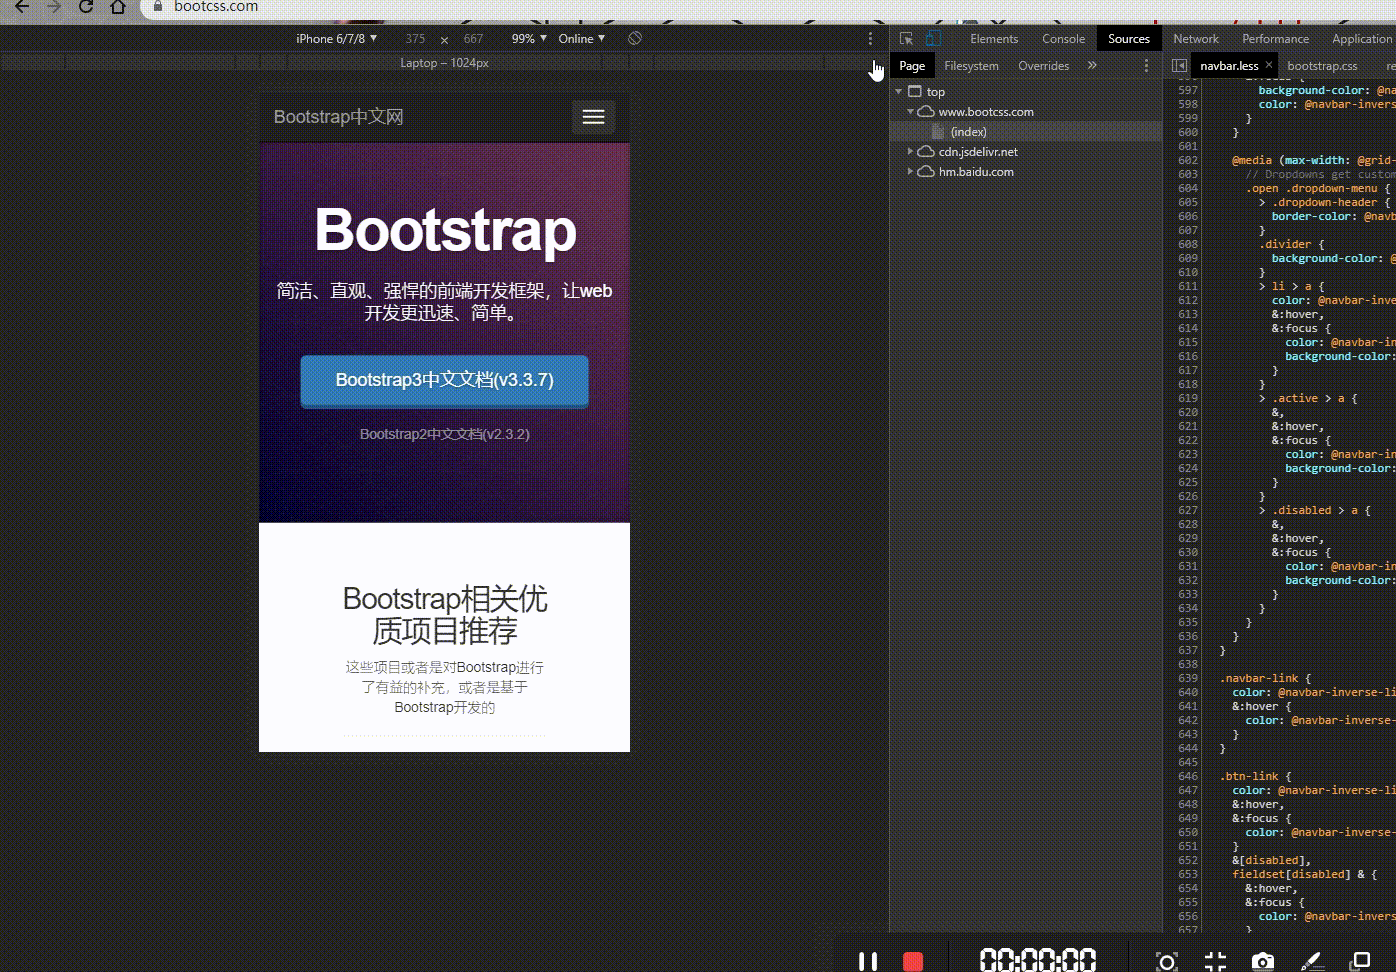
Task: Stop the recording with red square
Action: (x=913, y=961)
